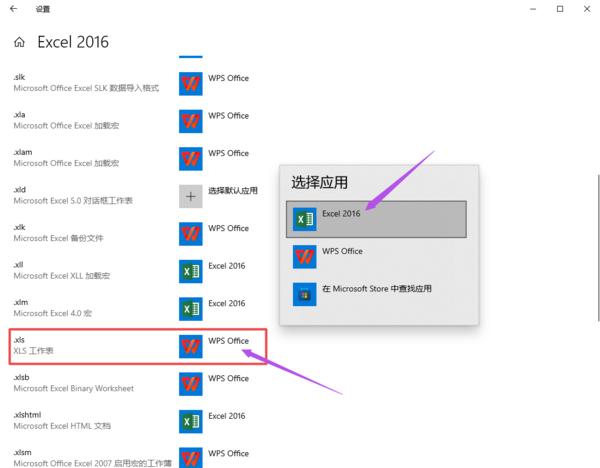Select WPS Office entry in 选择应用 popup

pyautogui.click(x=376, y=257)
